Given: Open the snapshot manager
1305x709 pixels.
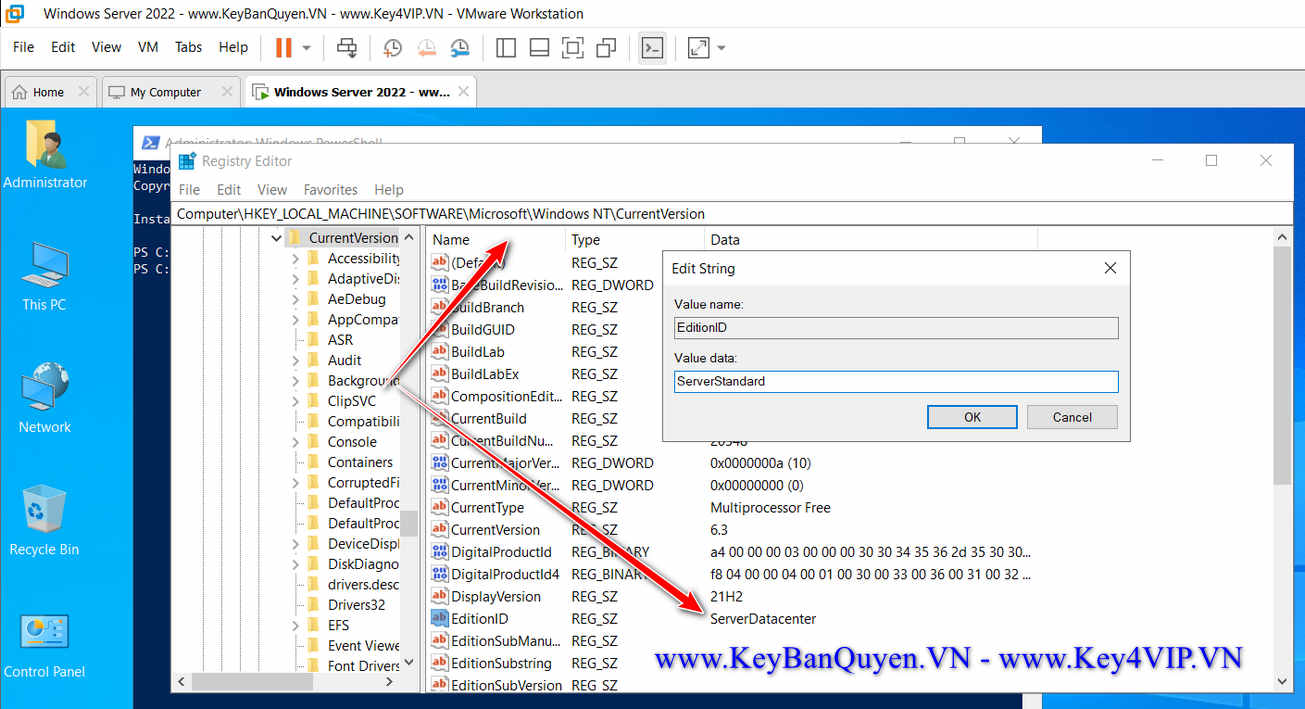Looking at the screenshot, I should [x=460, y=47].
